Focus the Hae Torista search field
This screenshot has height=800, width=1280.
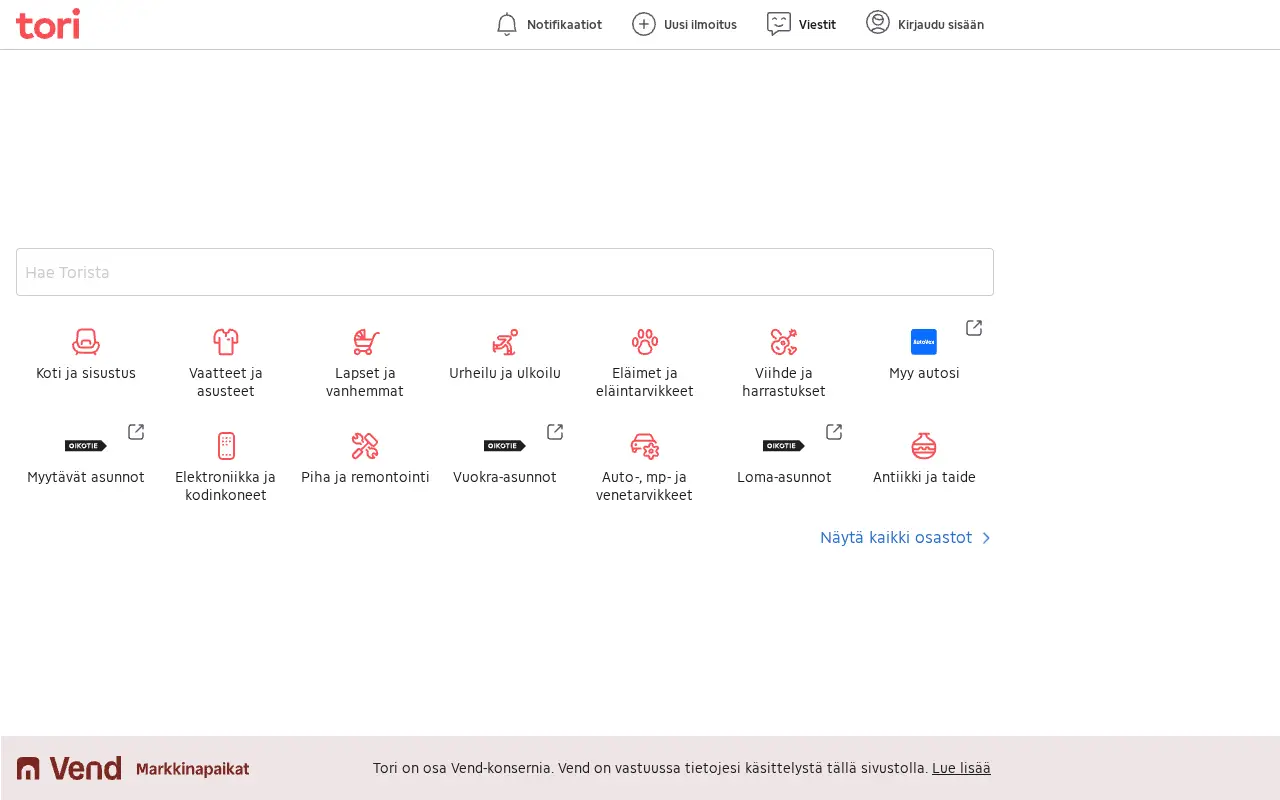click(x=505, y=272)
